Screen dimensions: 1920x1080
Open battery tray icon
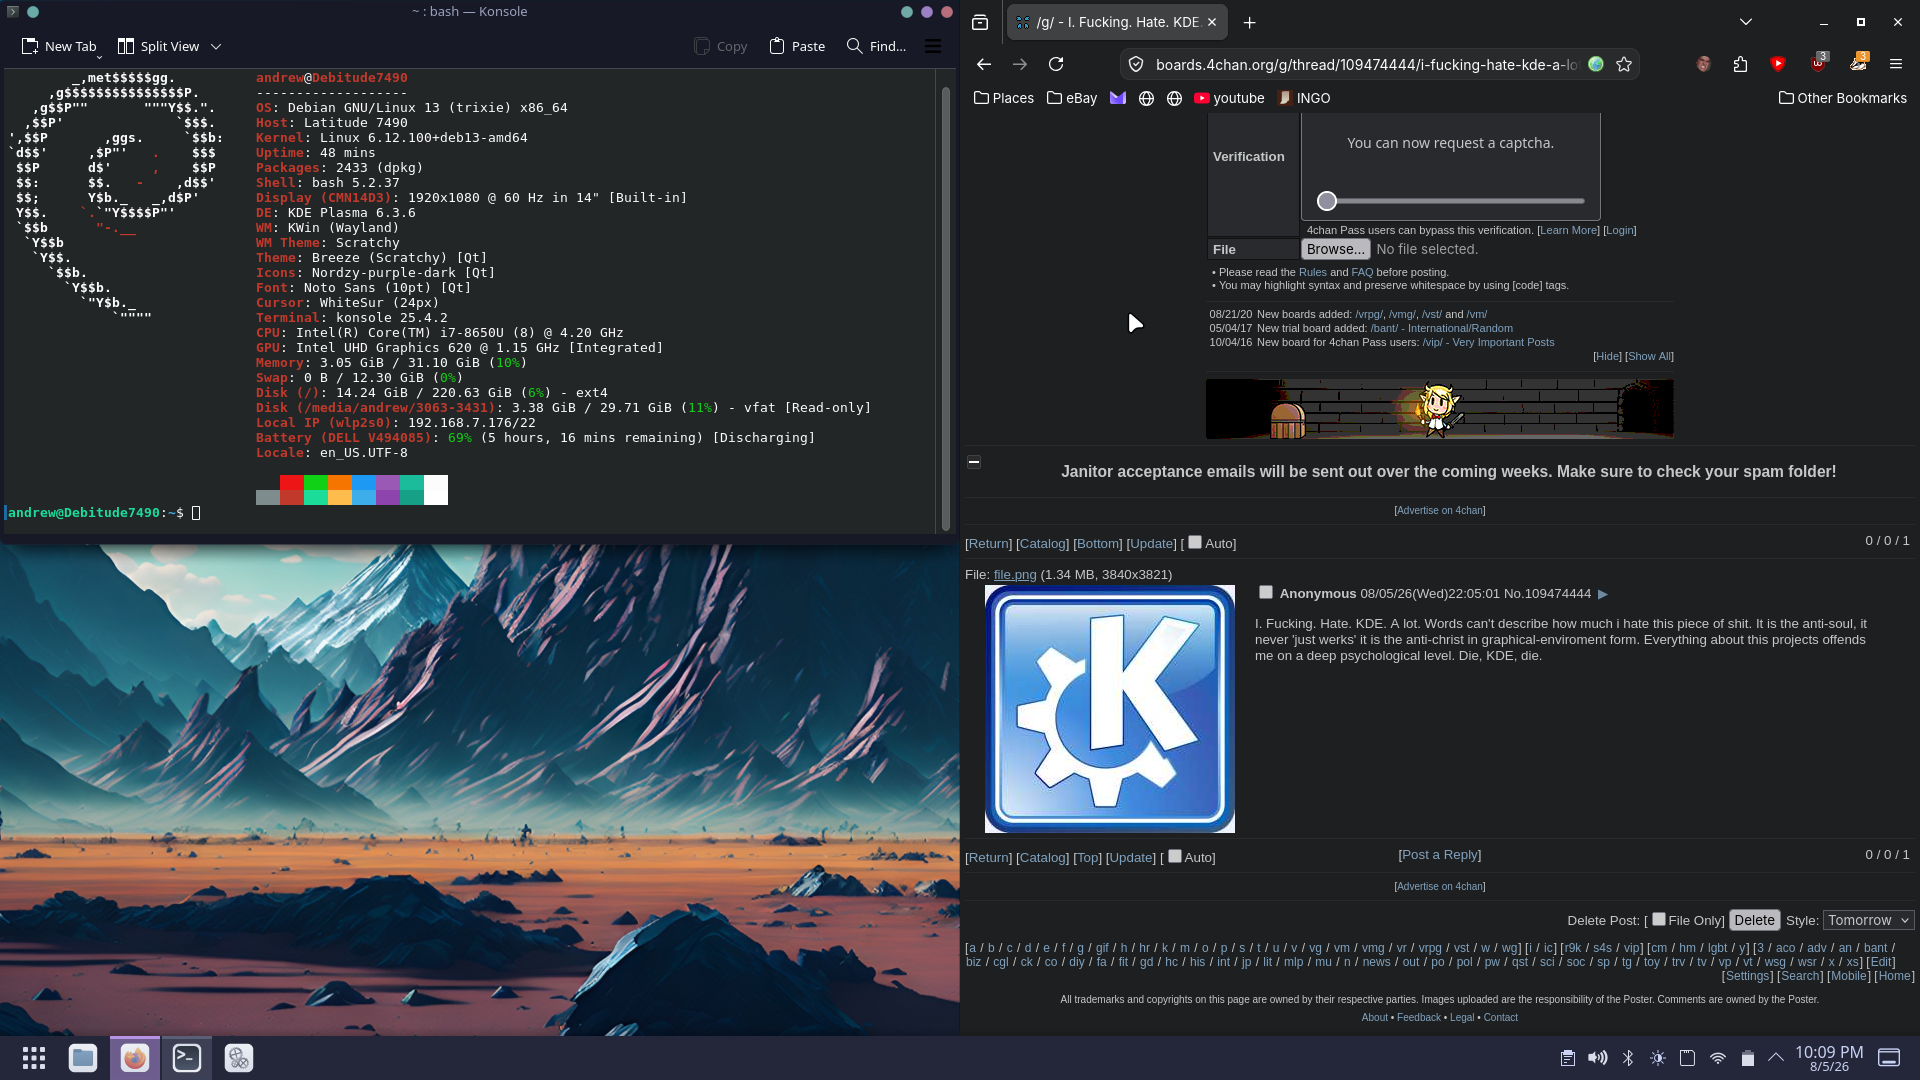pos(1748,1058)
